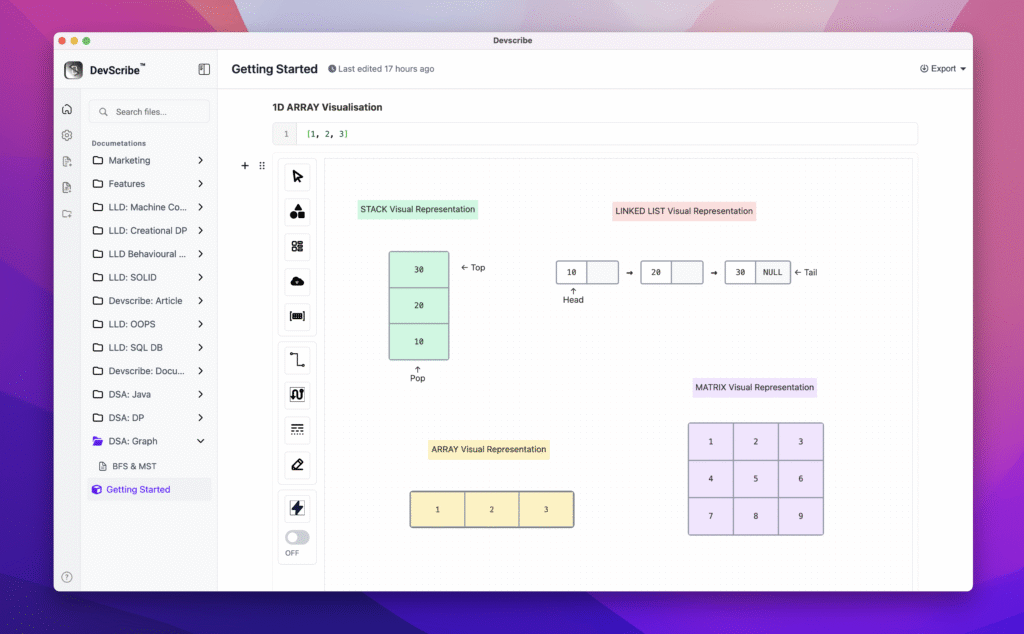Select the eraser tool
This screenshot has width=1024, height=634.
(297, 464)
